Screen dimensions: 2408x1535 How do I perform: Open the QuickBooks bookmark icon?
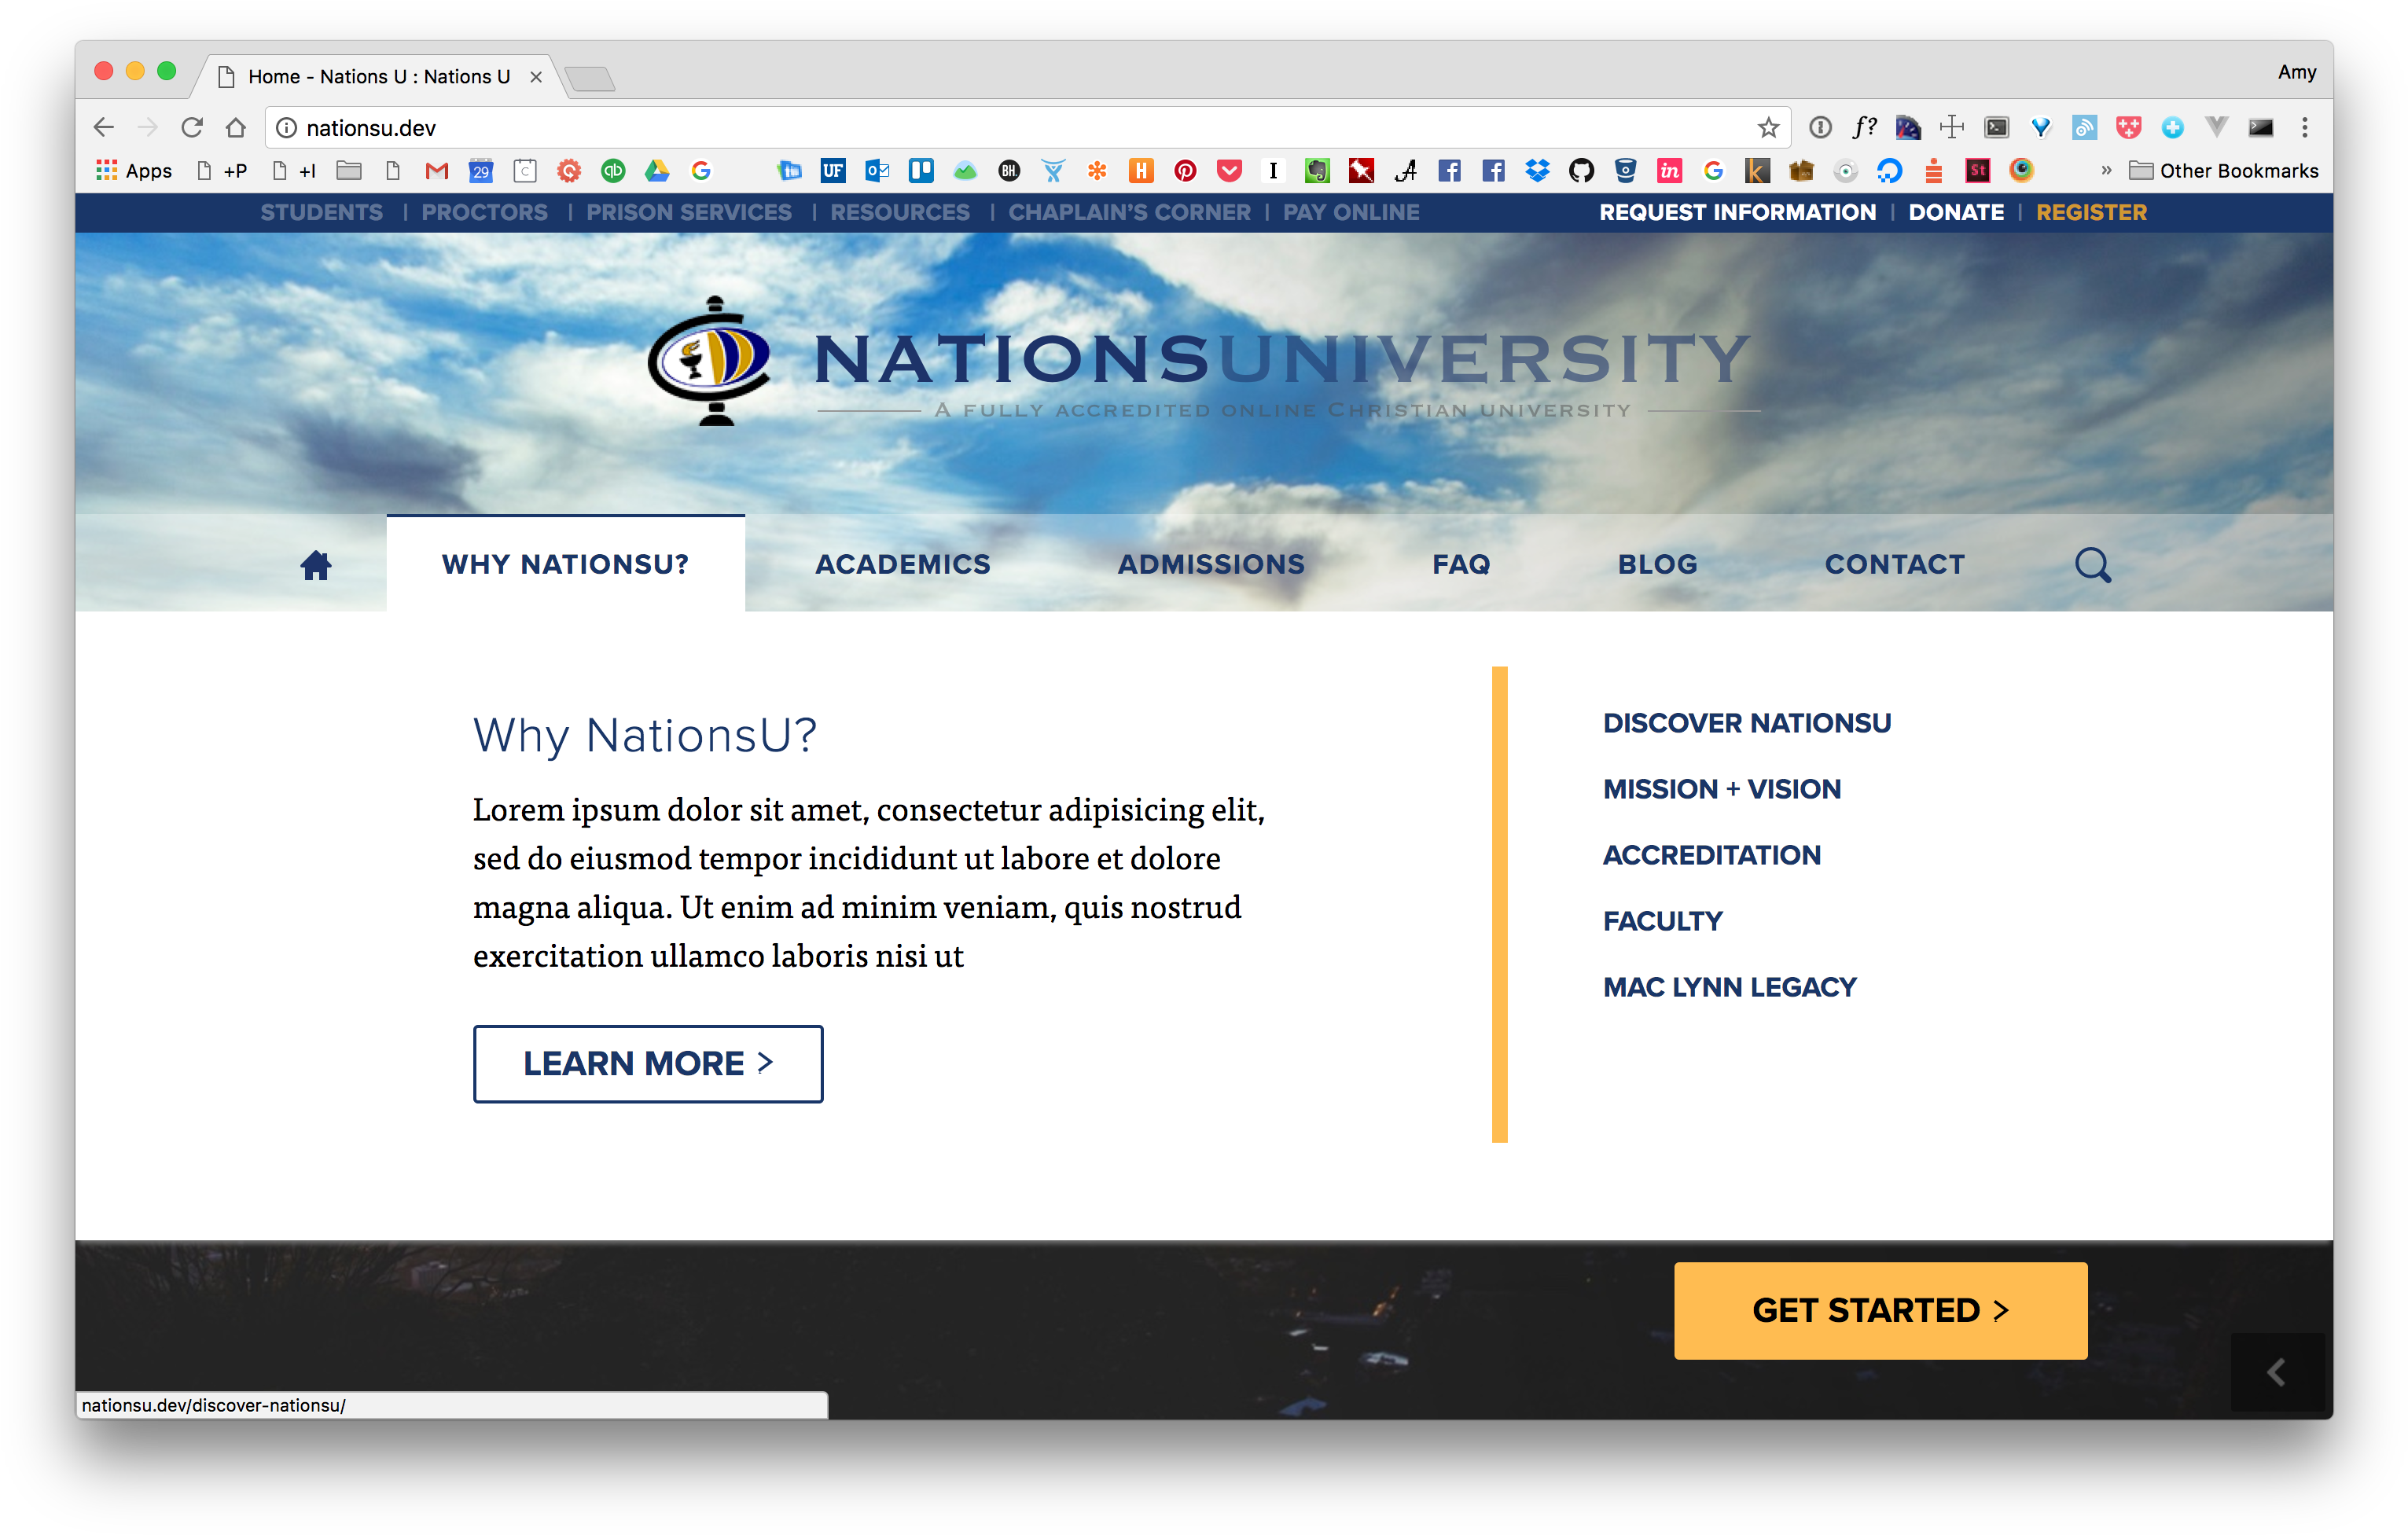pos(613,171)
